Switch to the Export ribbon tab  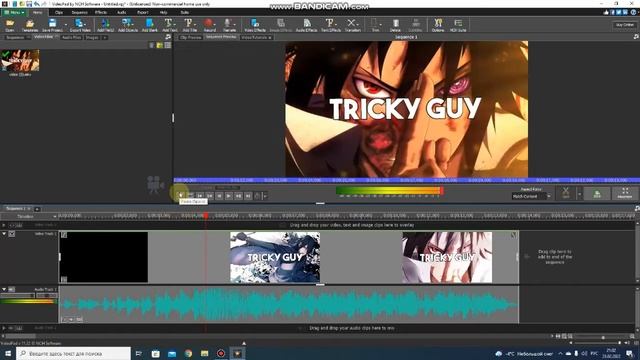(x=143, y=12)
